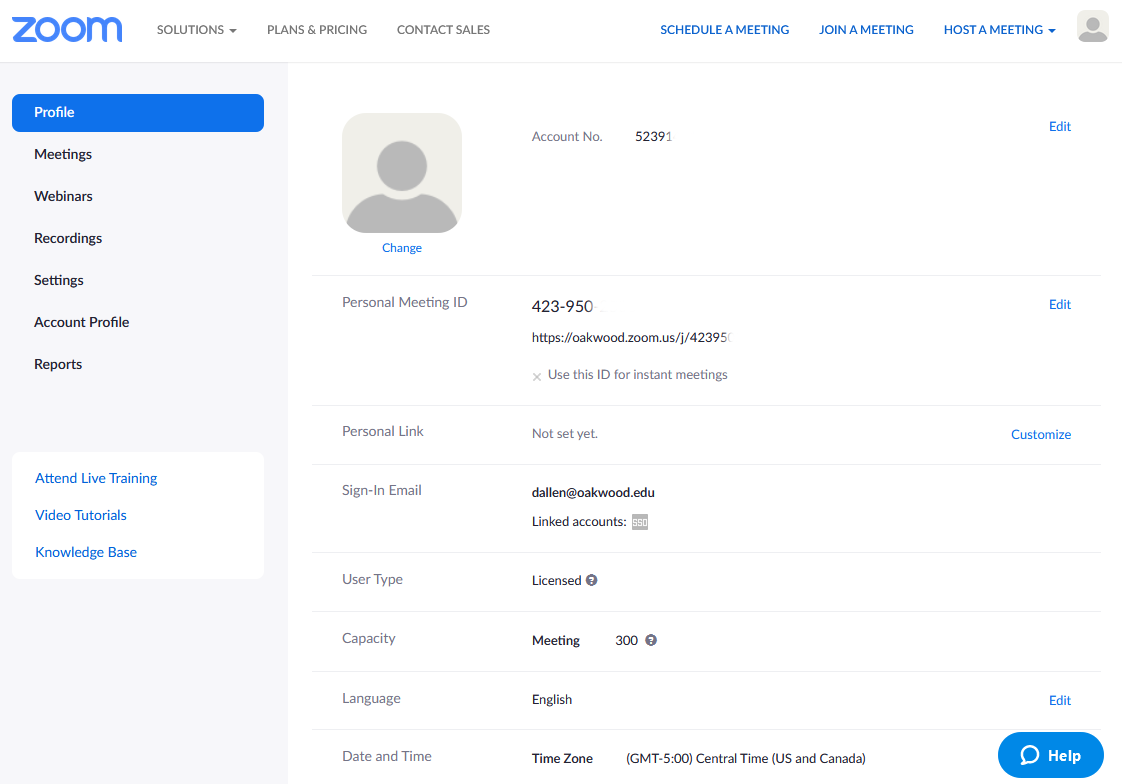
Task: Expand the Host a Meeting dropdown
Action: [1000, 30]
